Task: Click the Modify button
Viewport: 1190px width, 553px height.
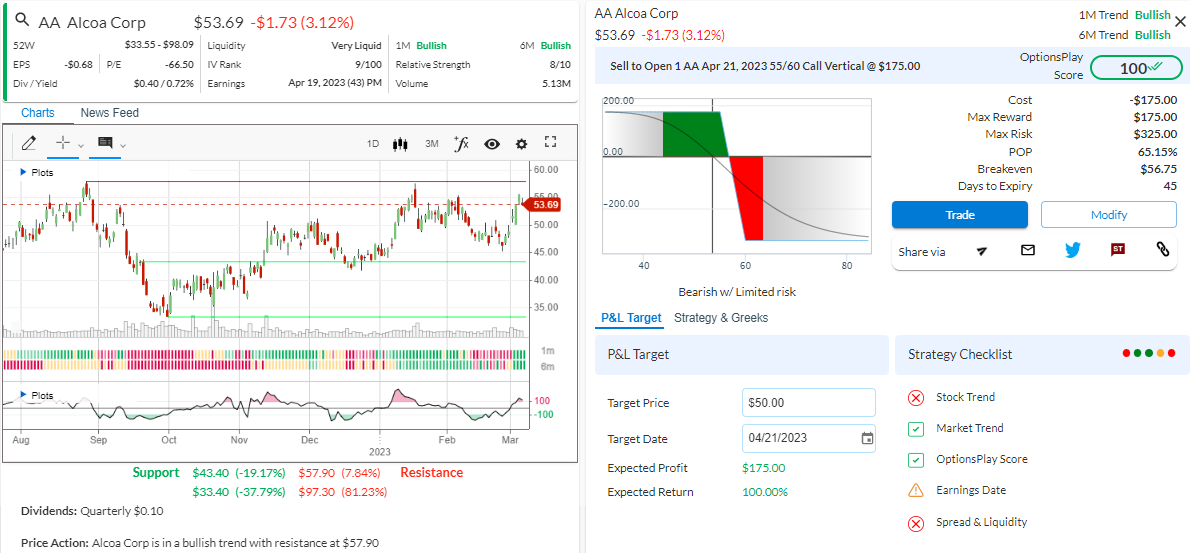Action: (x=1109, y=215)
